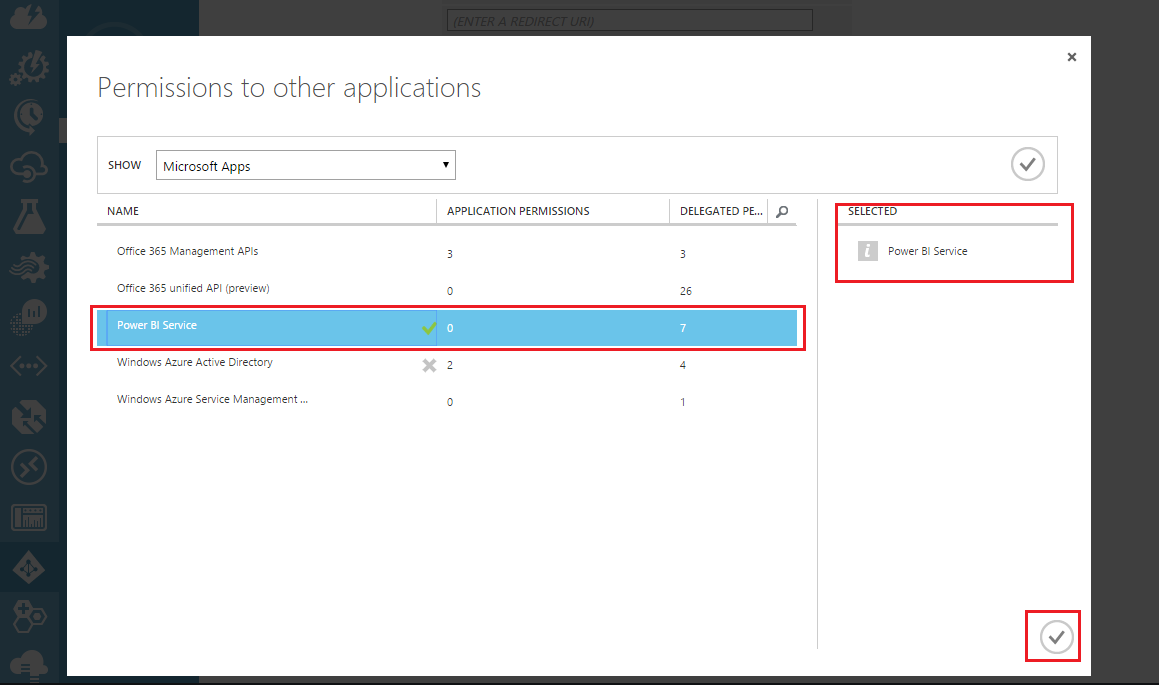
Task: Click delegated count 26 for unified API
Action: tap(686, 291)
